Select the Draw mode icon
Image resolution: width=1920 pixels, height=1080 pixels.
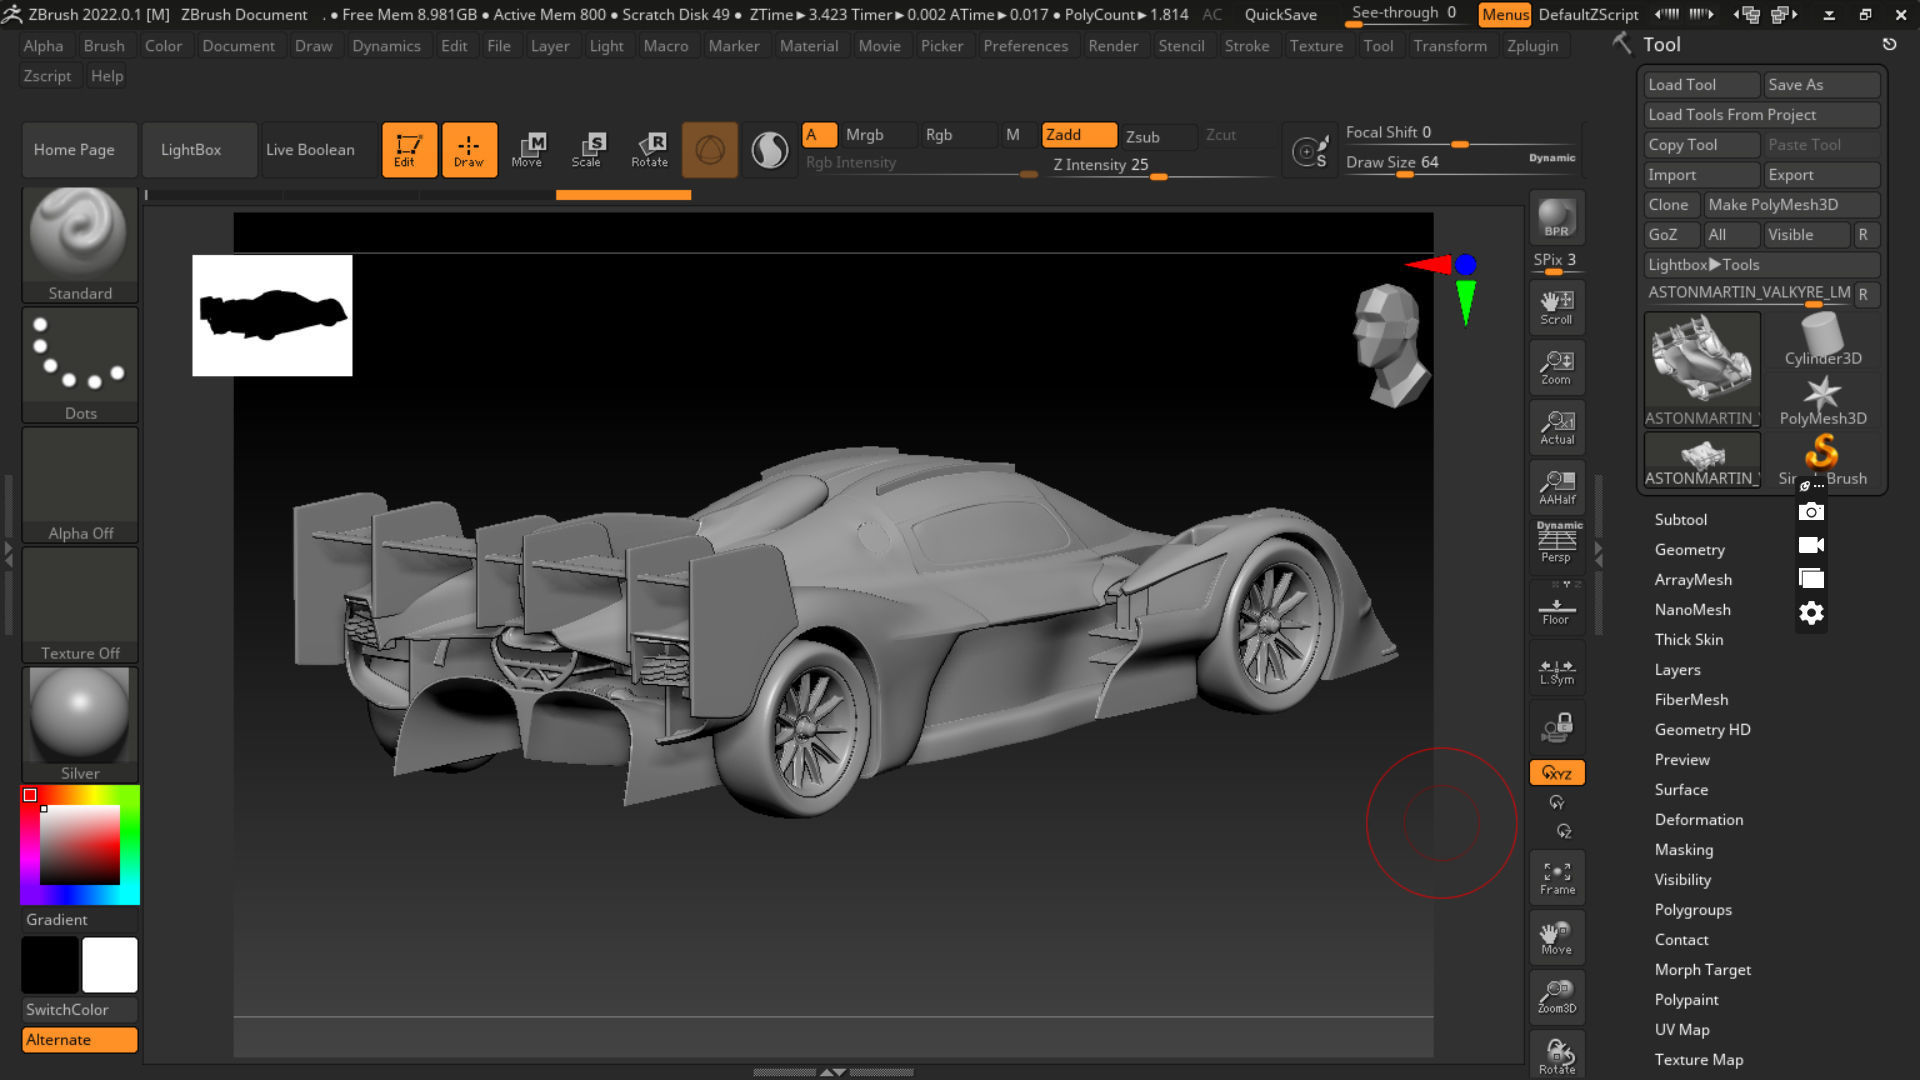tap(469, 150)
